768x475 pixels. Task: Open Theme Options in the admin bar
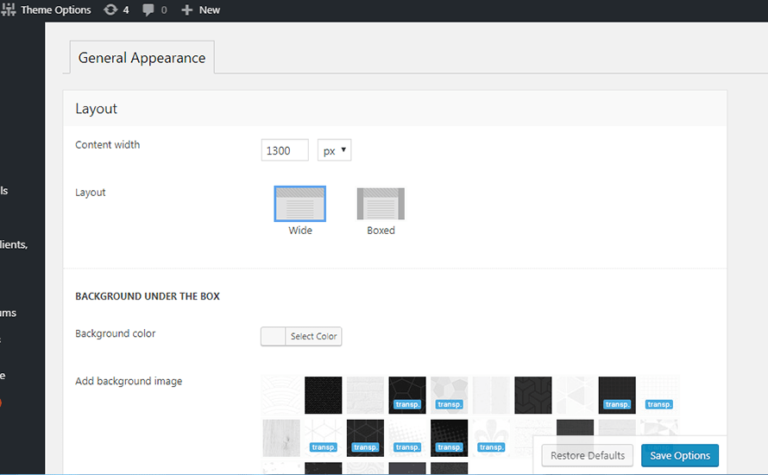pos(56,10)
